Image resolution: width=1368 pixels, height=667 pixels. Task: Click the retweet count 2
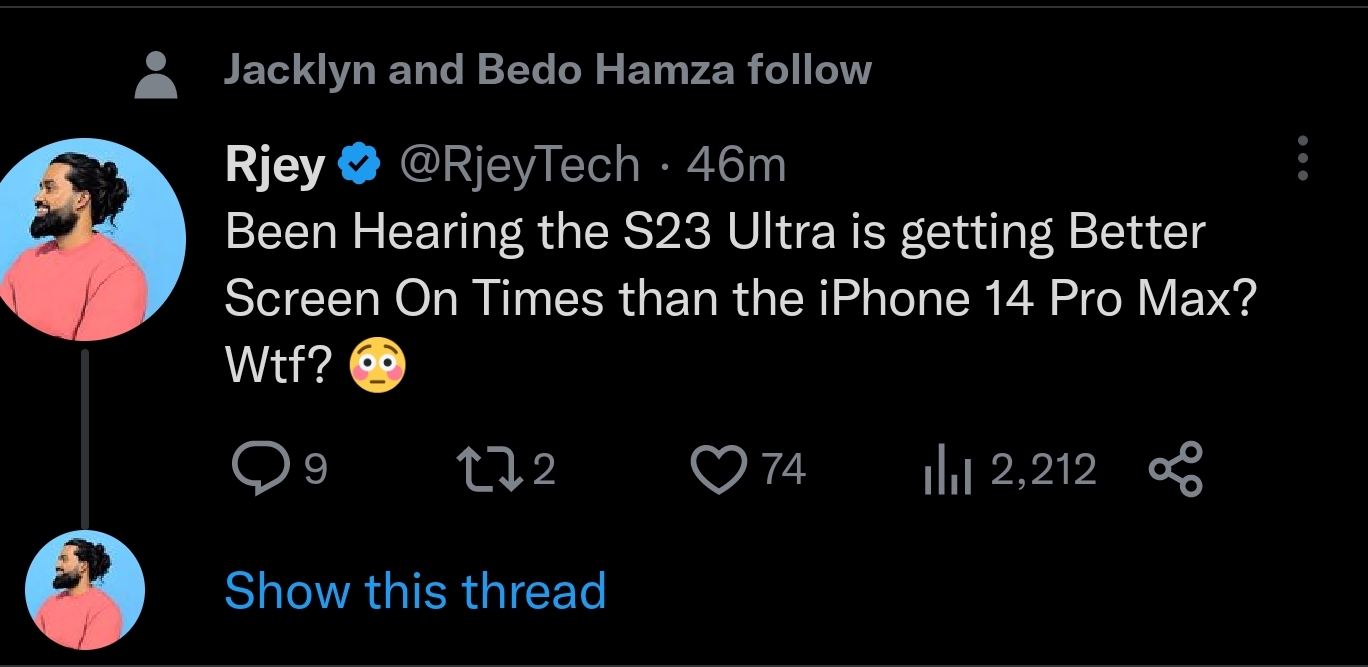pyautogui.click(x=543, y=470)
